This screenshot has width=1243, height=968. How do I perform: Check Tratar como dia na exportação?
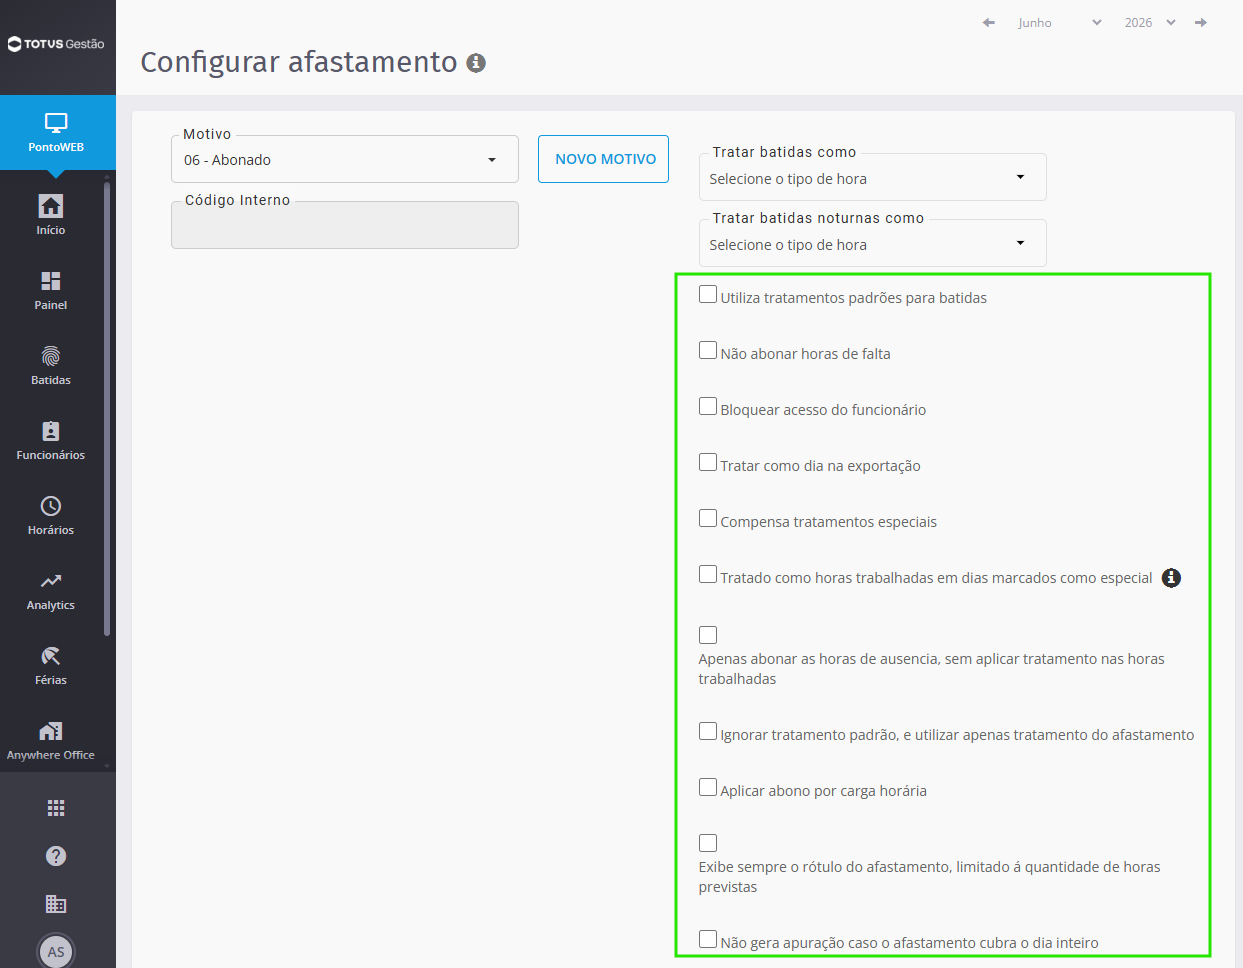tap(708, 463)
